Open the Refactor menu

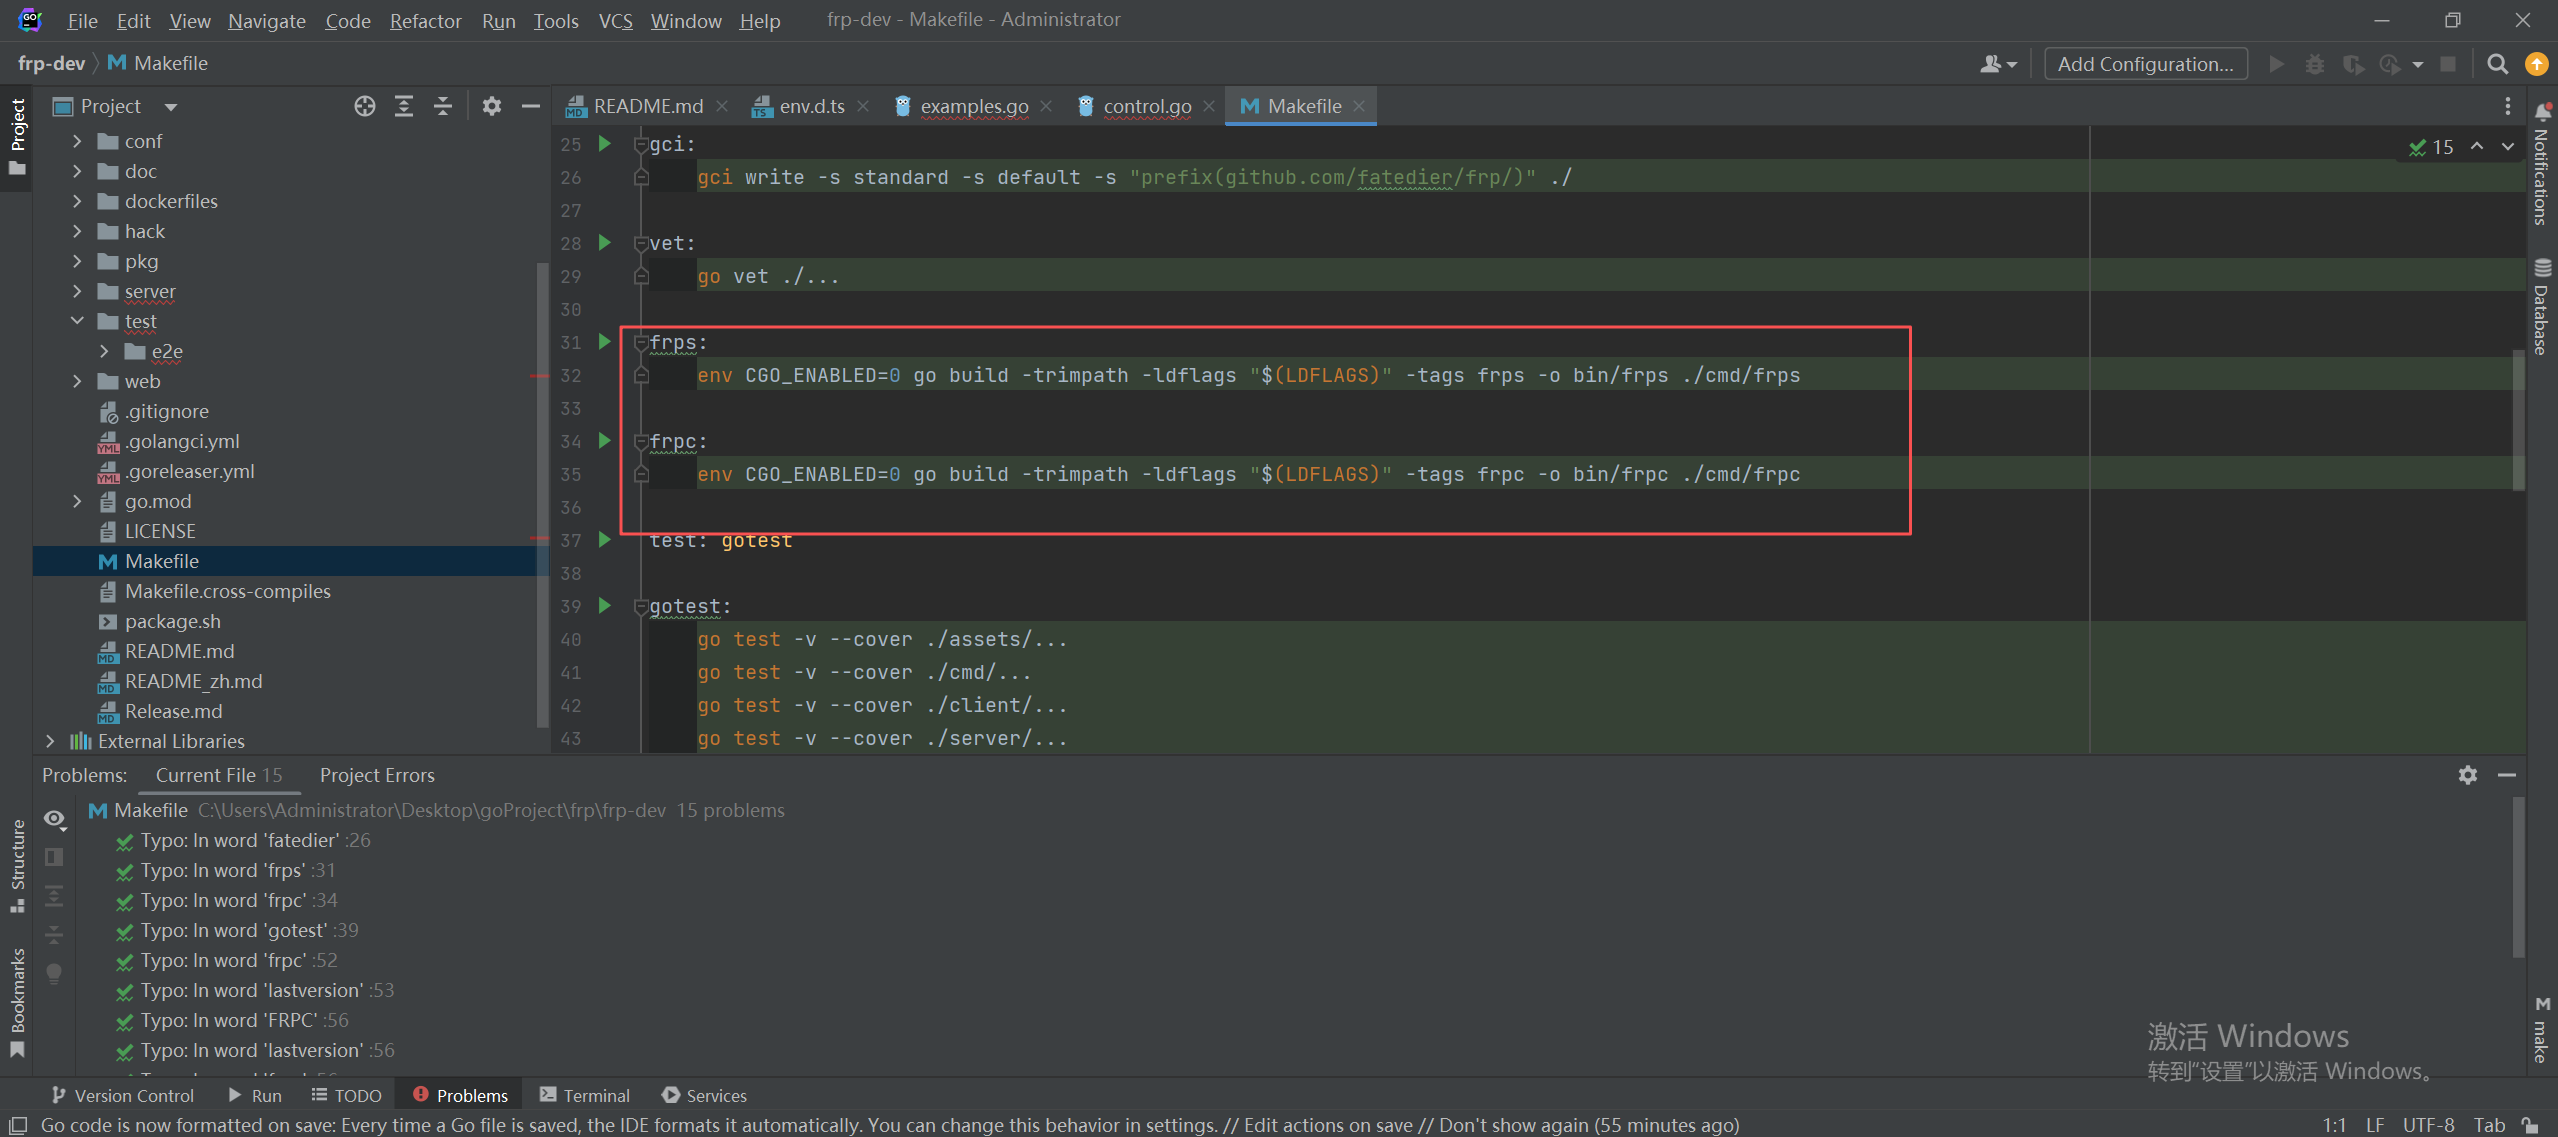[x=425, y=21]
